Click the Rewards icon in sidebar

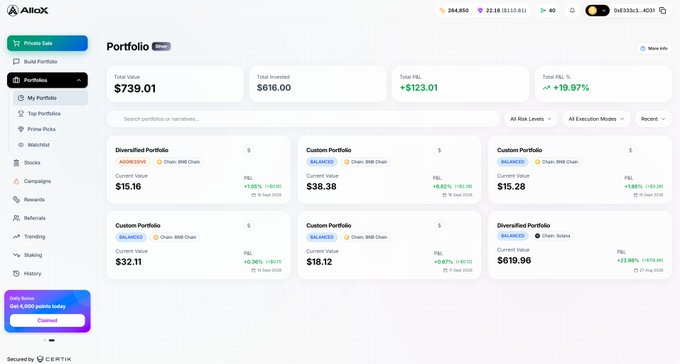(16, 200)
